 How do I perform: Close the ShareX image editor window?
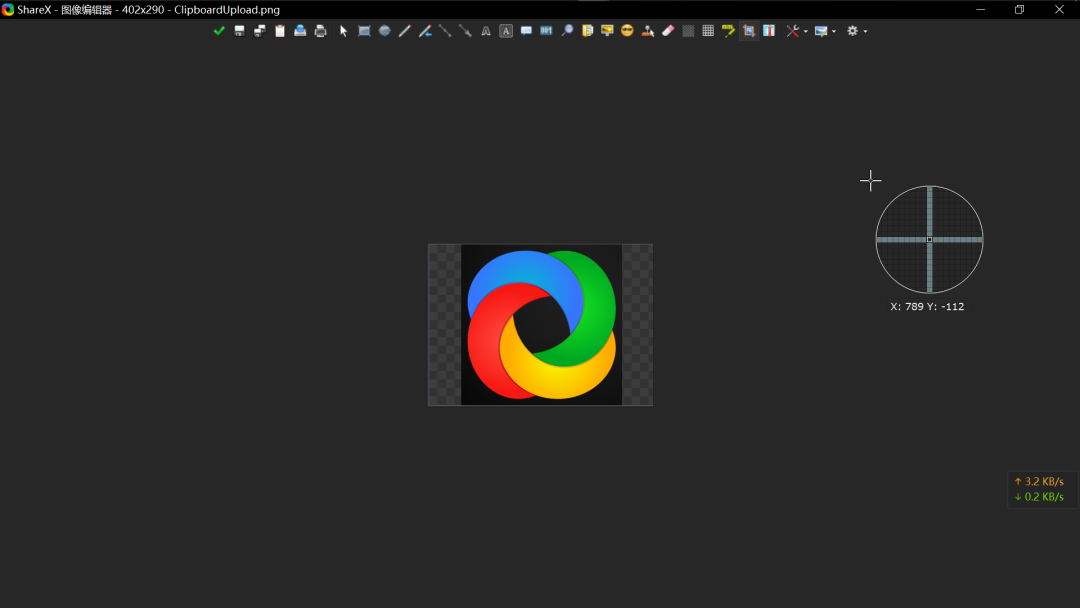(1059, 10)
